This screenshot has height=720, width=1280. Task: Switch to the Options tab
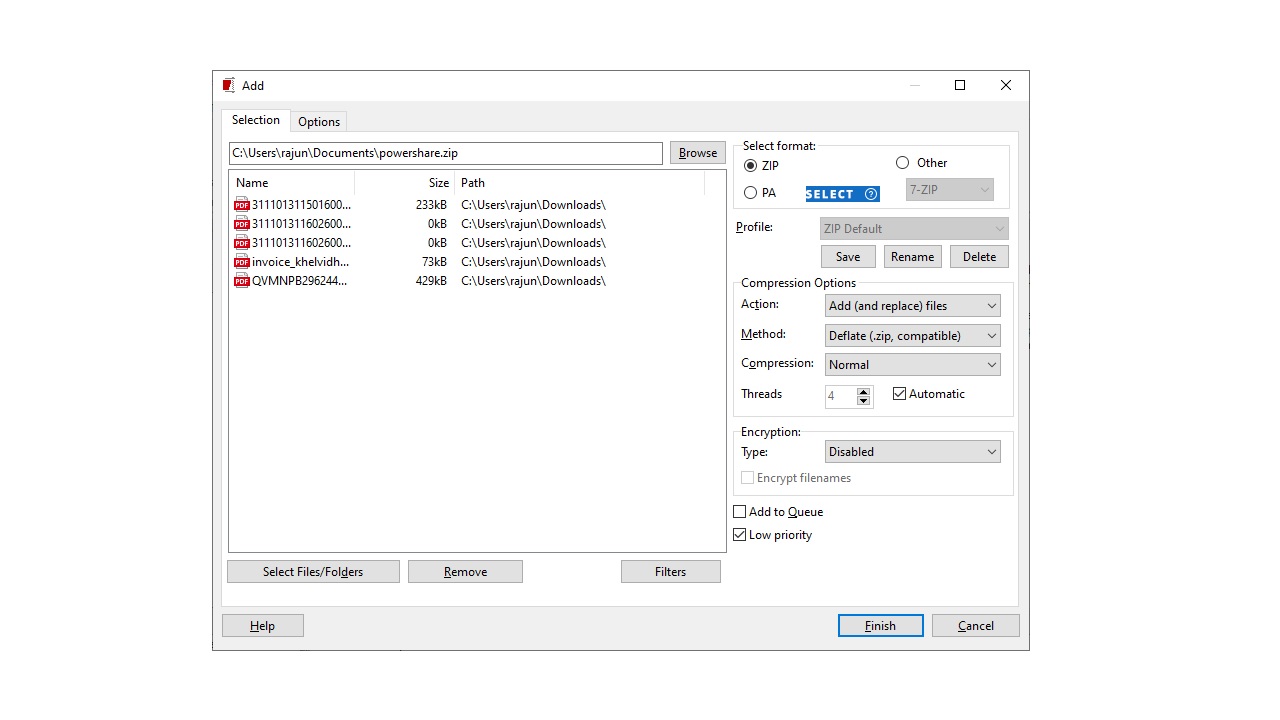pyautogui.click(x=319, y=122)
